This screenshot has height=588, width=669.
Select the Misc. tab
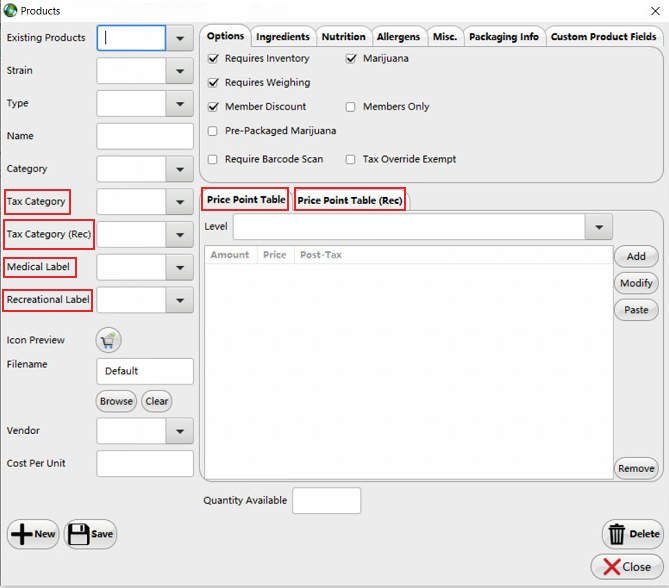tap(445, 37)
